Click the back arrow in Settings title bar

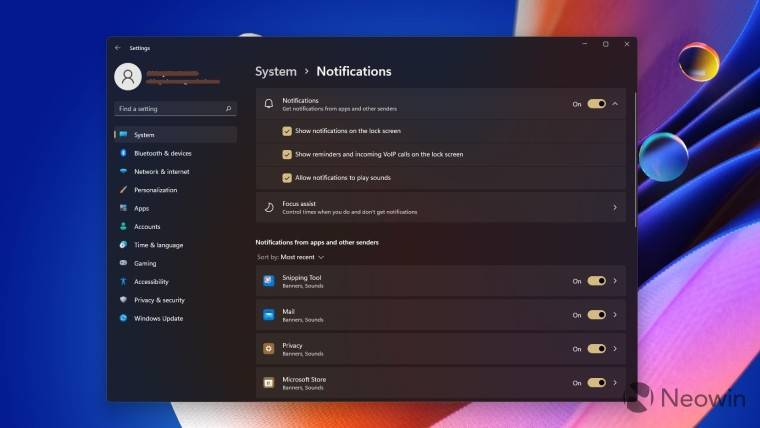pyautogui.click(x=118, y=48)
